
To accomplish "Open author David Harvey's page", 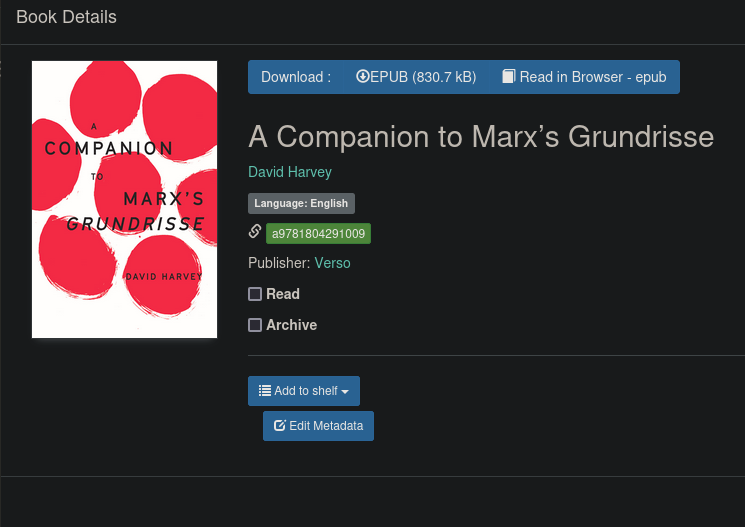I will click(290, 172).
